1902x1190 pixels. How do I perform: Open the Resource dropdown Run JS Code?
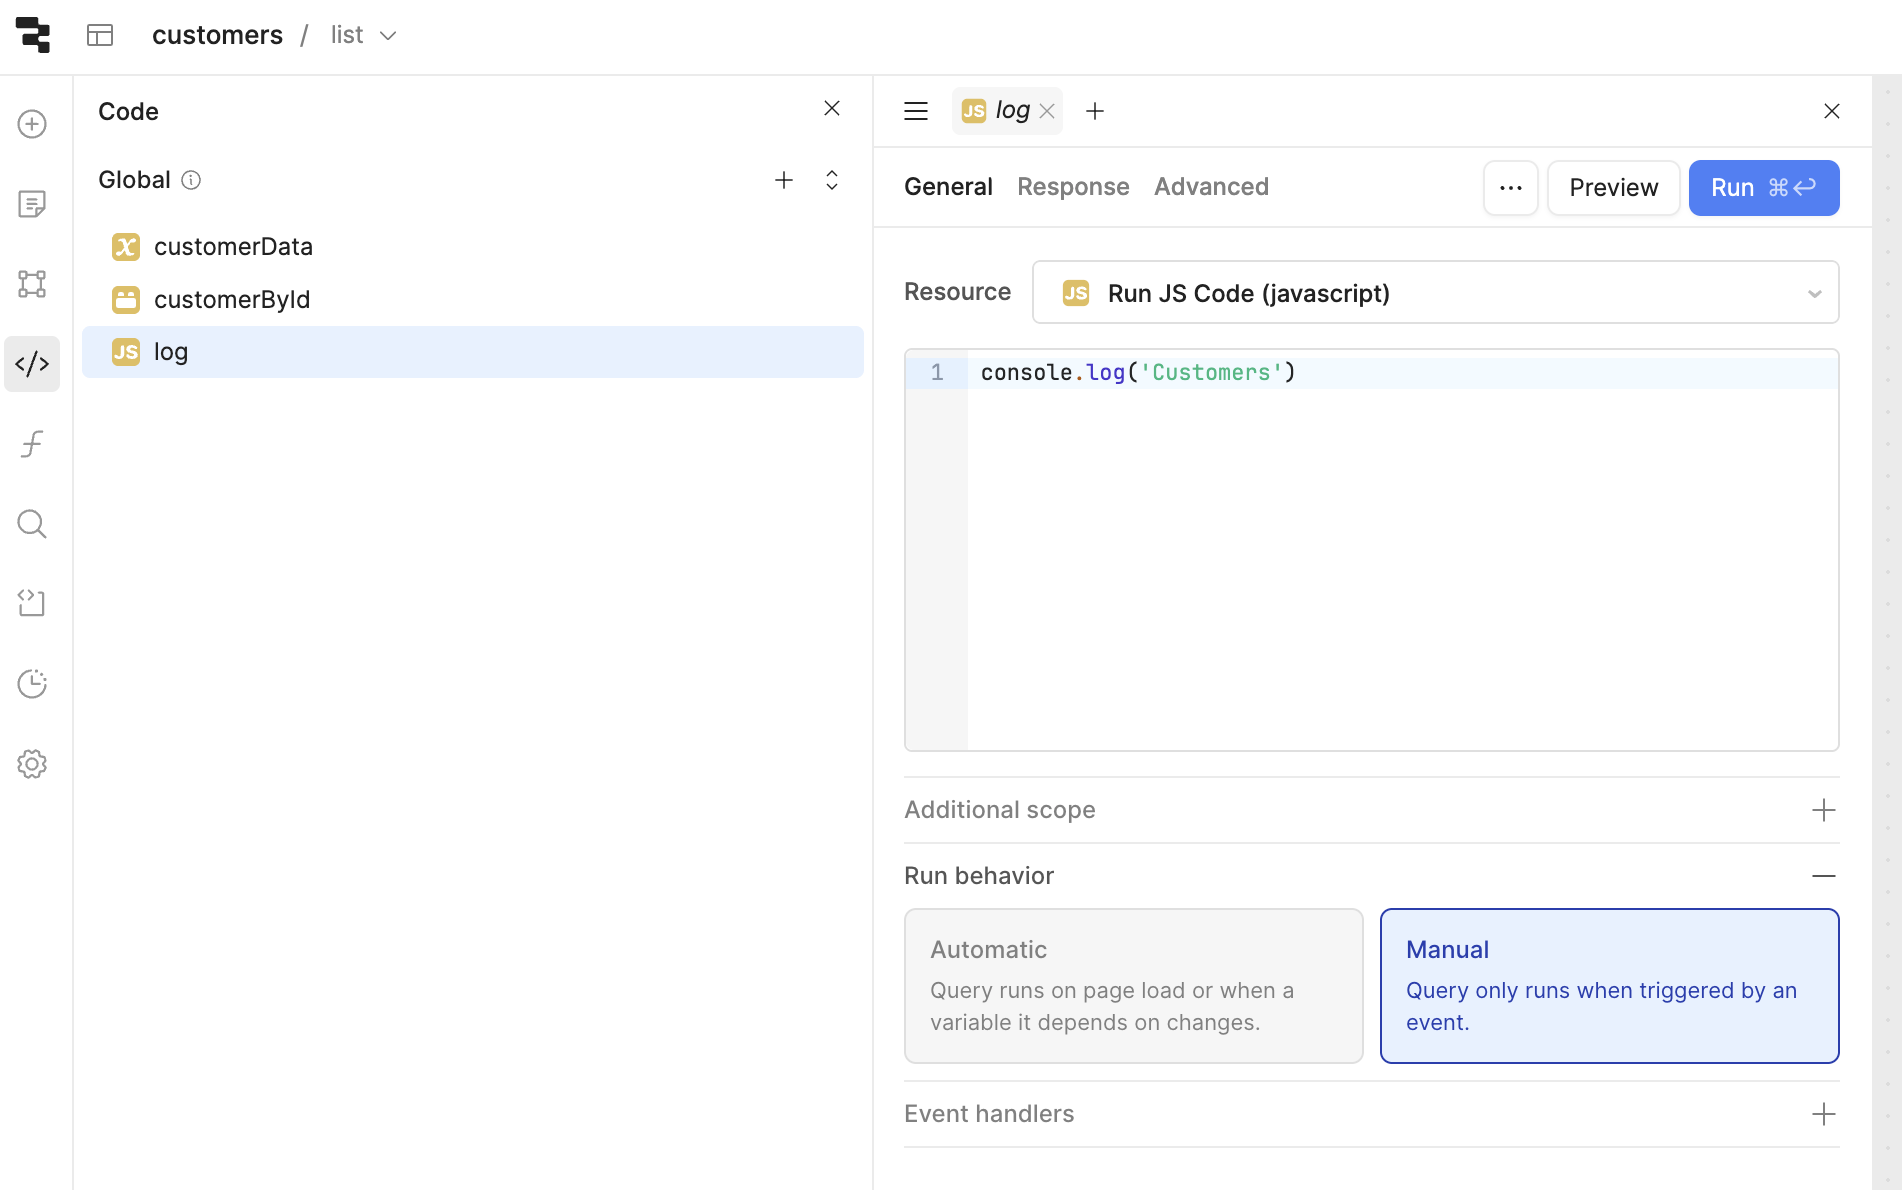(x=1435, y=293)
